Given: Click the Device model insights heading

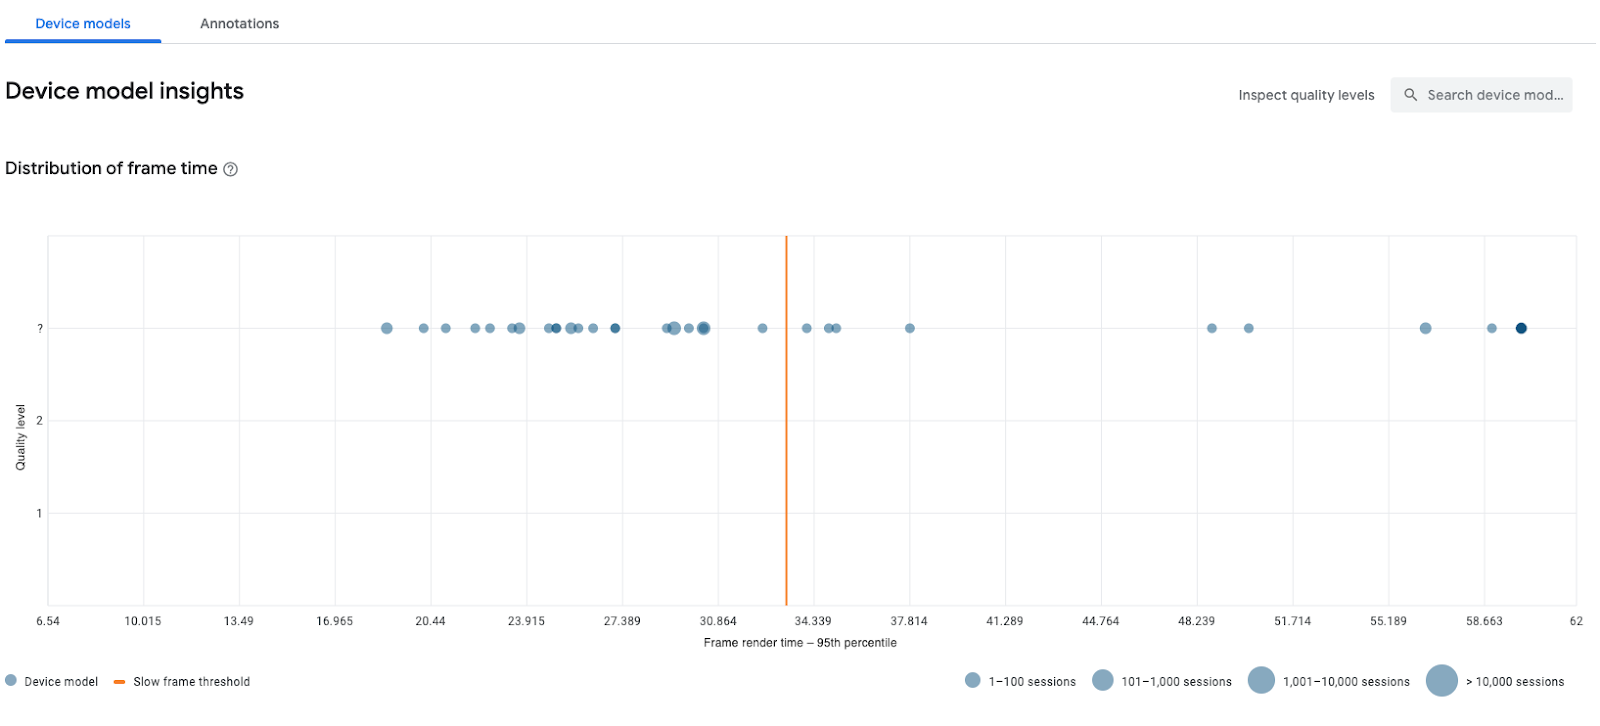Looking at the screenshot, I should tap(125, 91).
